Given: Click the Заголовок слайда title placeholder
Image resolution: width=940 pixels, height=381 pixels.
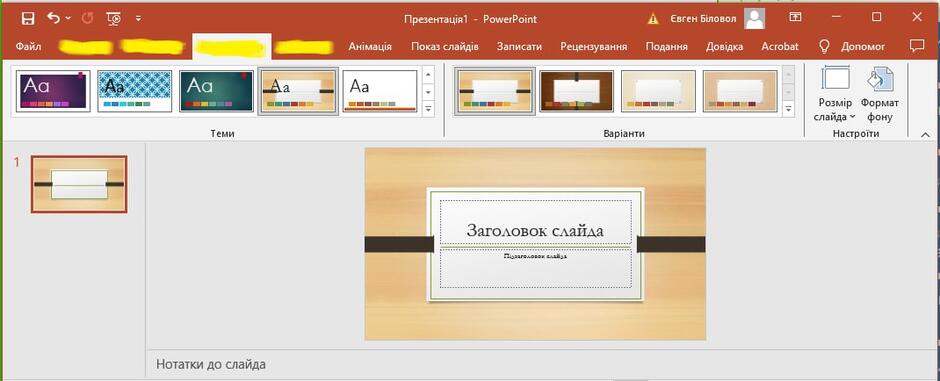Looking at the screenshot, I should click(535, 222).
